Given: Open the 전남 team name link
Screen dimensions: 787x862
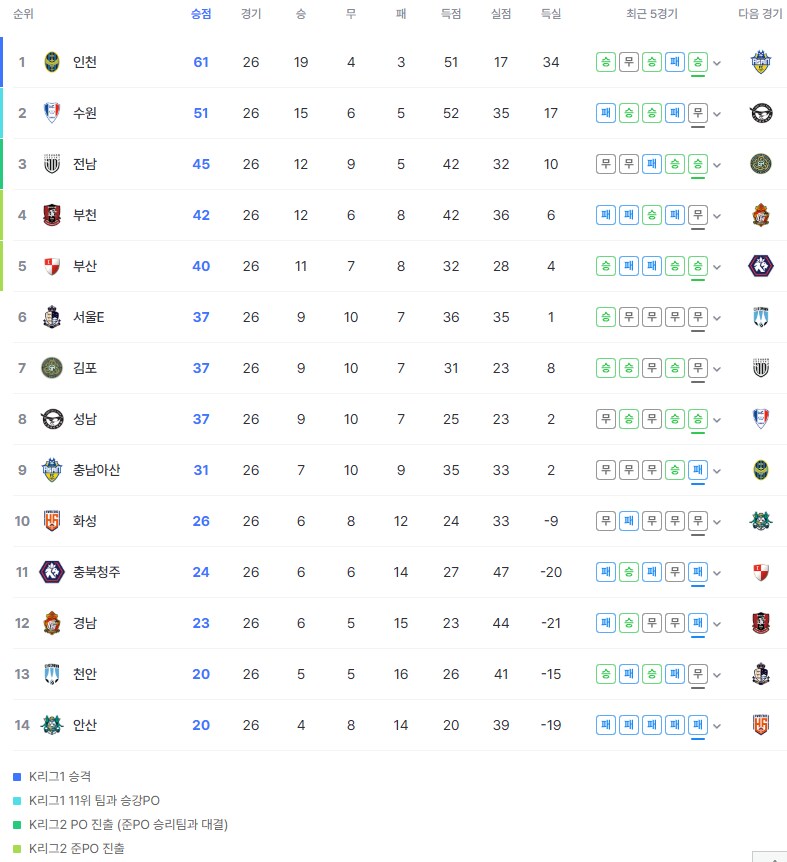Looking at the screenshot, I should point(85,164).
